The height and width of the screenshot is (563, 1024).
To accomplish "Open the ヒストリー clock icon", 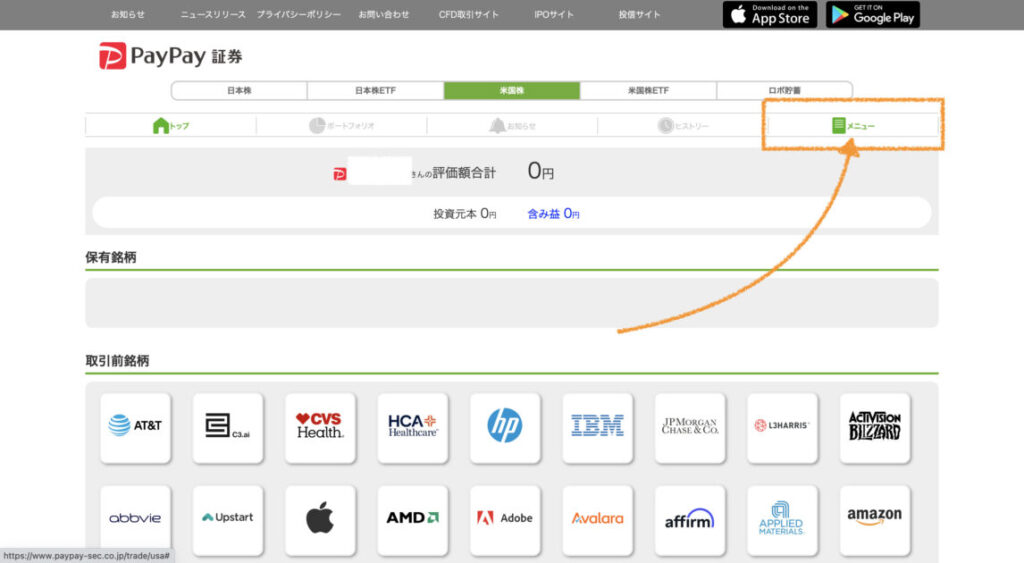I will click(665, 126).
